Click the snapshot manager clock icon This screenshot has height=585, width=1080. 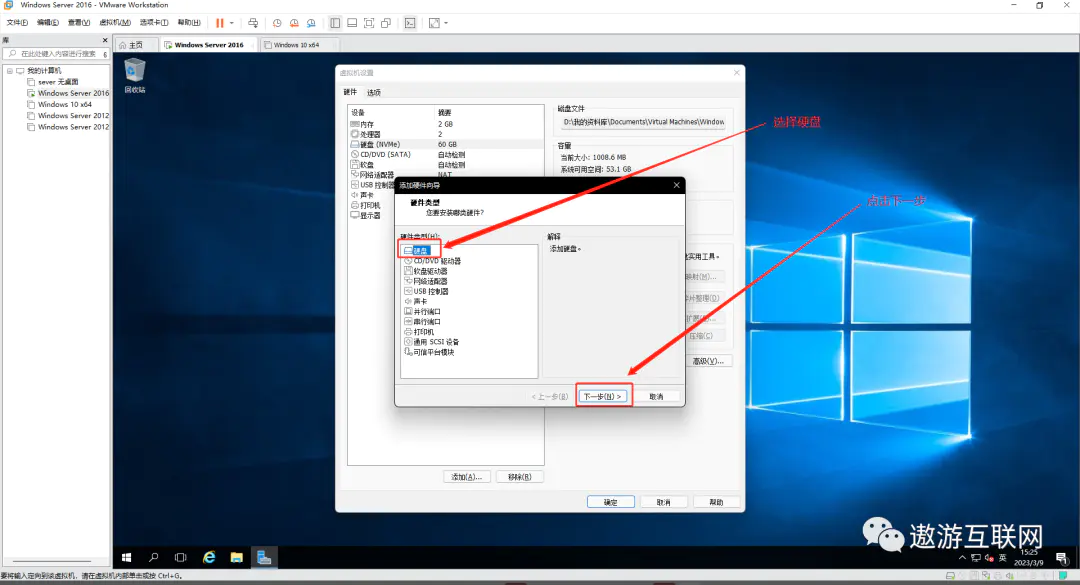[x=311, y=22]
